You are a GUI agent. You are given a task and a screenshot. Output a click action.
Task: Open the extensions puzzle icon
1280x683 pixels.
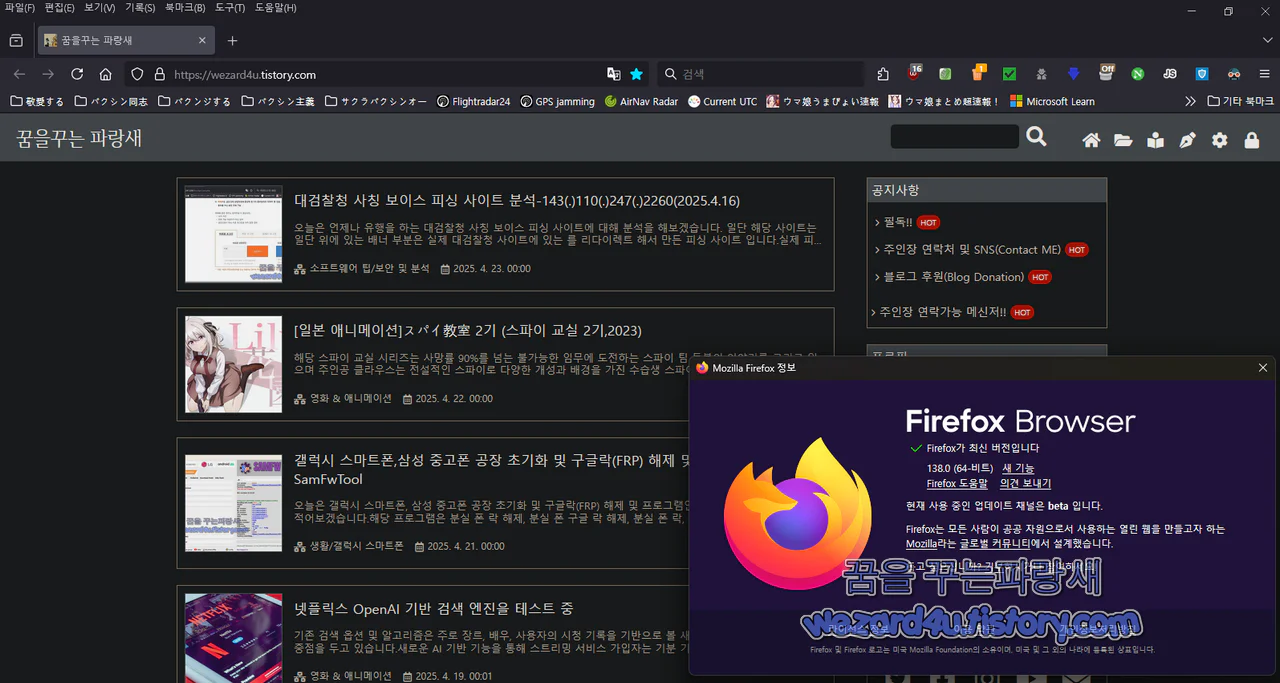[883, 74]
